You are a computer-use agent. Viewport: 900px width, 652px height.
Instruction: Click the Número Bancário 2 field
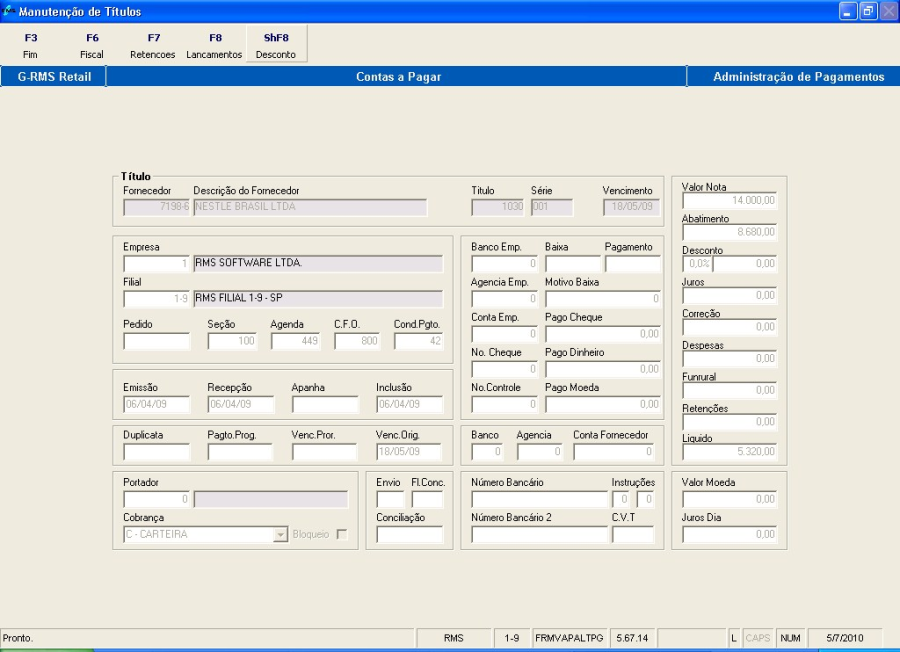click(539, 535)
